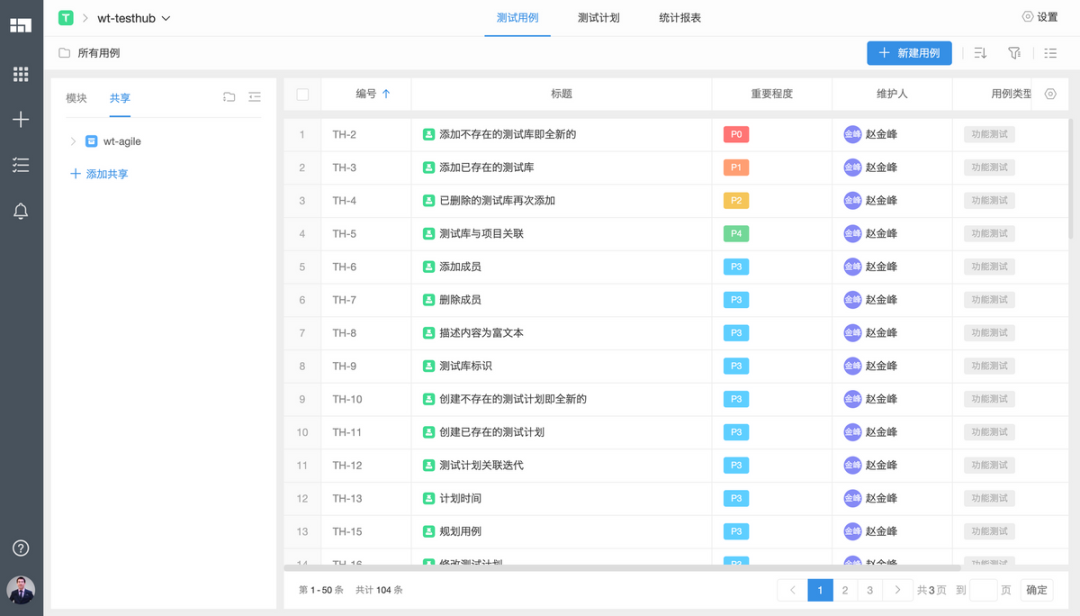Open column settings gear icon

(1050, 94)
